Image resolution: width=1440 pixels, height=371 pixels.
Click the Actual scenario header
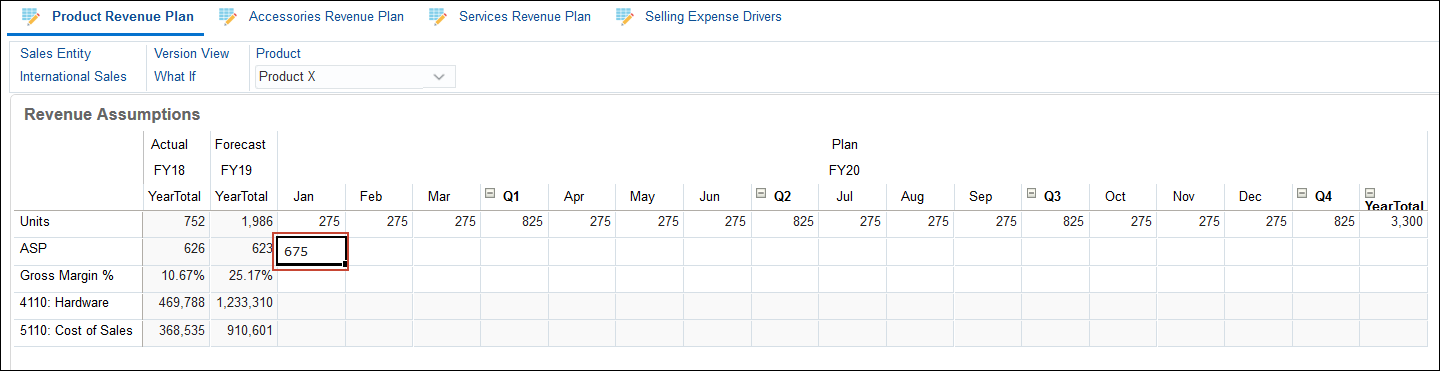169,144
